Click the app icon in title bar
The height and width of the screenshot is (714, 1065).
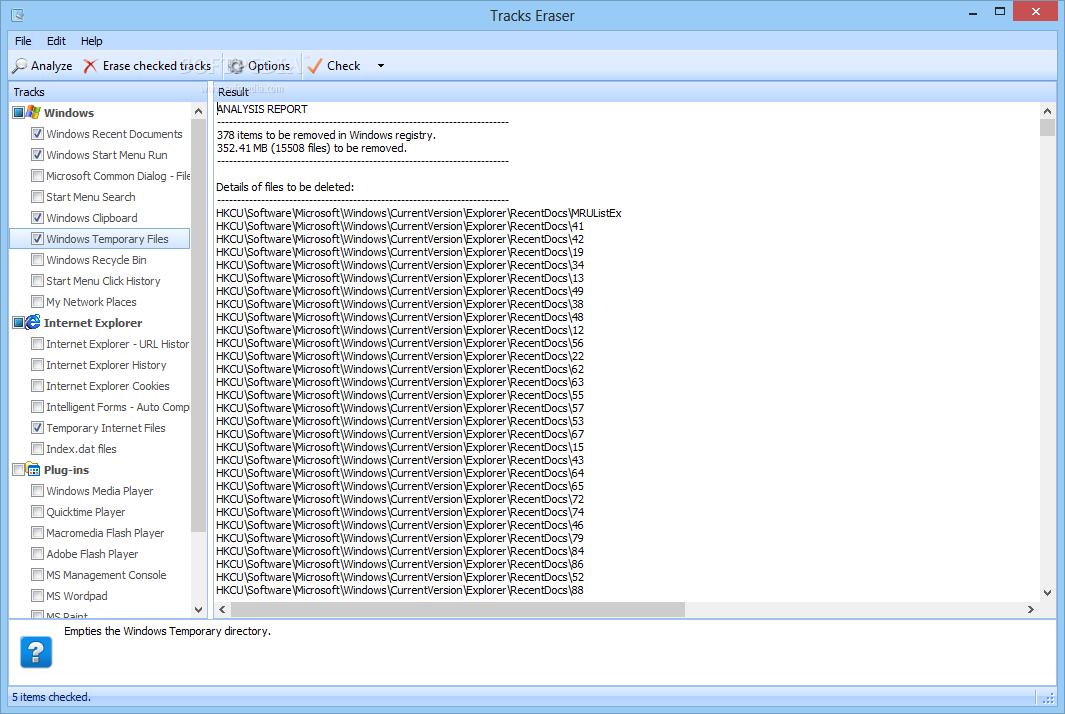[18, 14]
